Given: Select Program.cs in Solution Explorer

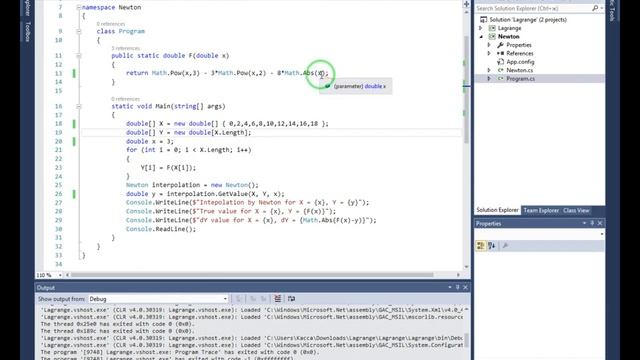Looking at the screenshot, I should [x=521, y=79].
